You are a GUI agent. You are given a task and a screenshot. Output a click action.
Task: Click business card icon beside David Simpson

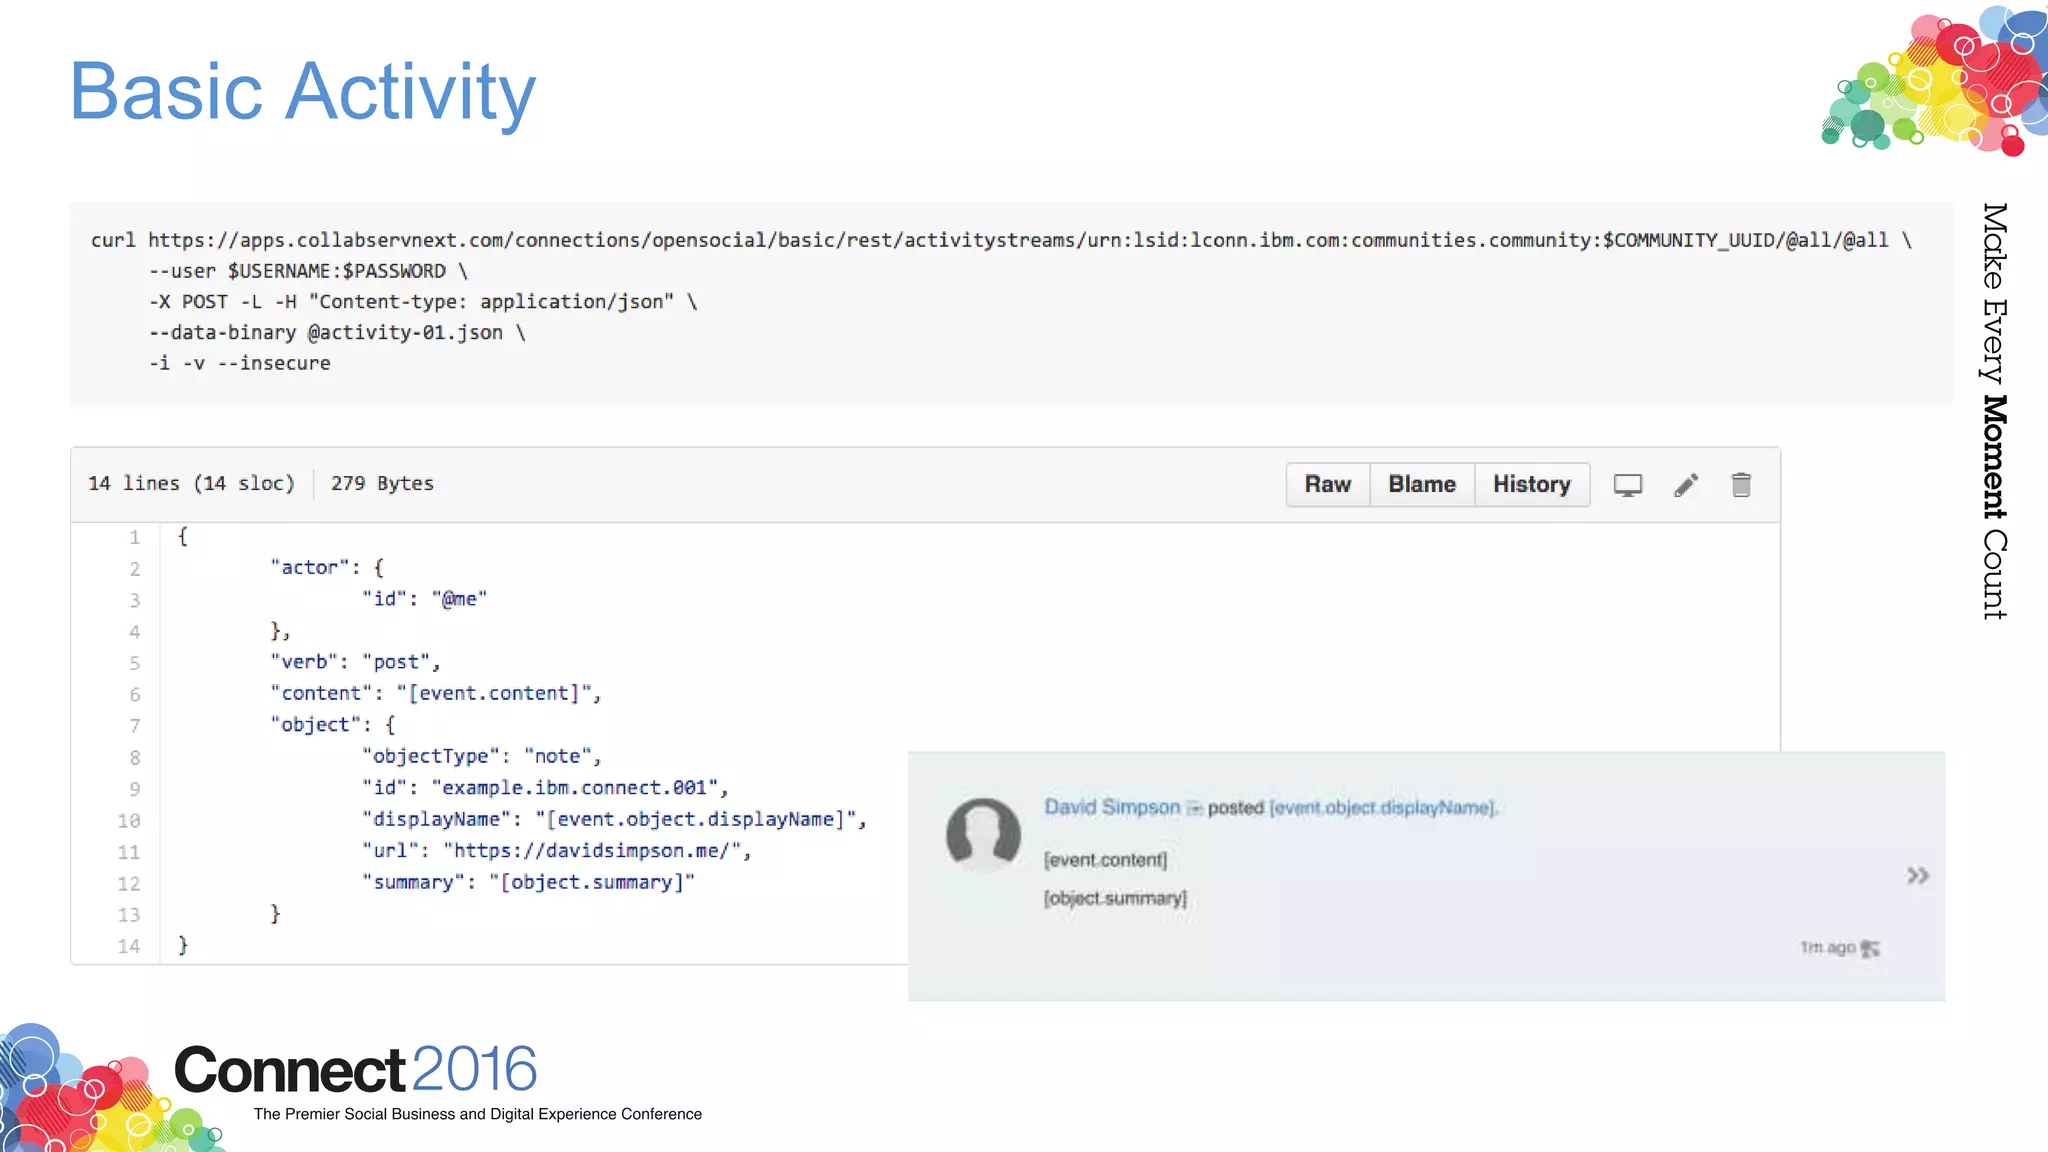1194,808
